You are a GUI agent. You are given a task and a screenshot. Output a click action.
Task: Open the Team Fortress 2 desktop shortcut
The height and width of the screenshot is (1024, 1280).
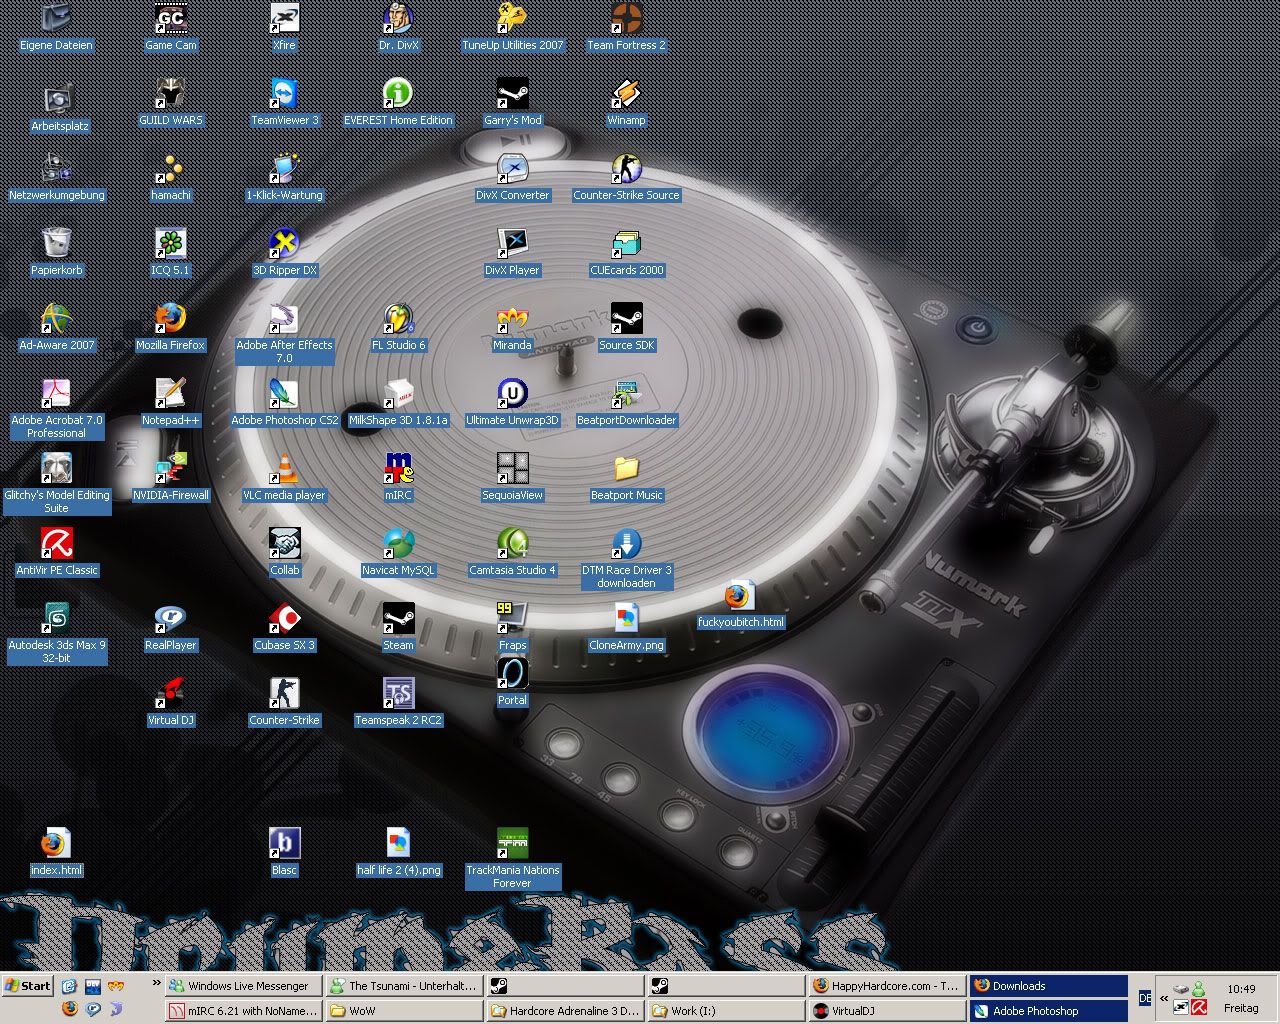(x=626, y=20)
